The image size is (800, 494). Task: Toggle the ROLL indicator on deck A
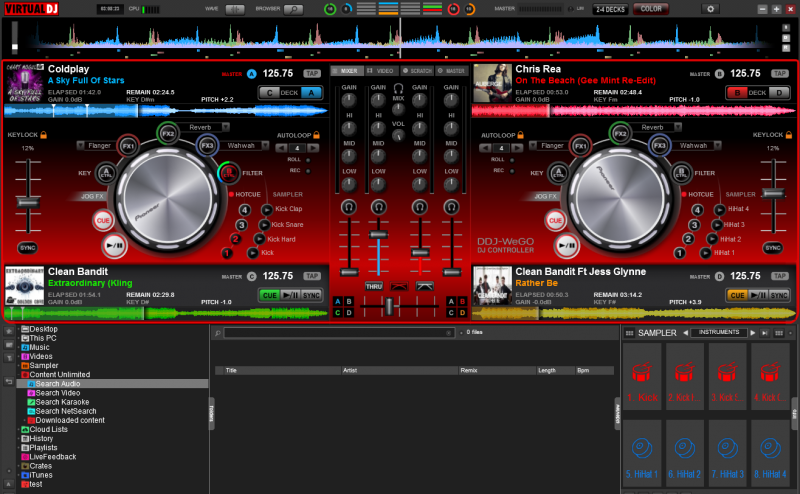click(308, 160)
